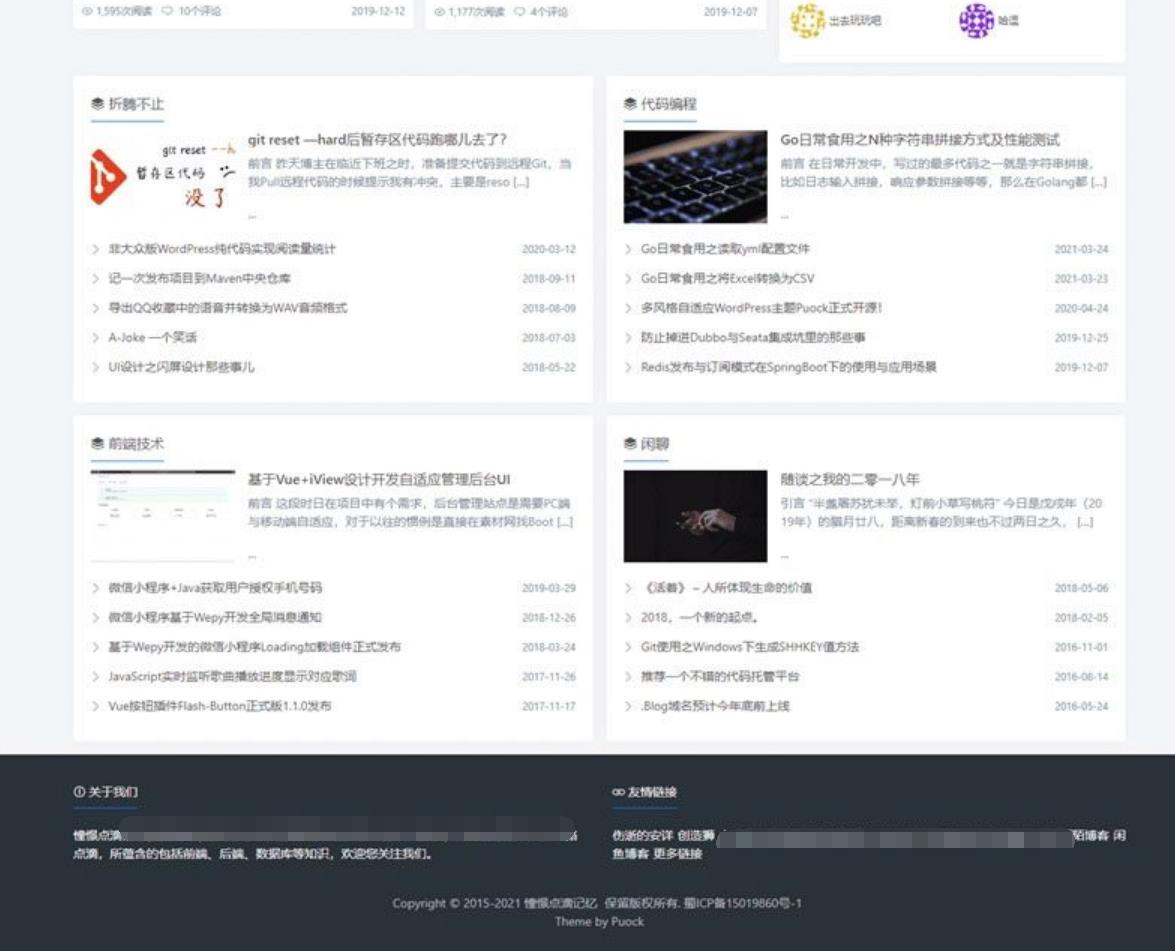Click the stack icon beside 折腾不止
This screenshot has width=1175, height=951.
[x=97, y=104]
